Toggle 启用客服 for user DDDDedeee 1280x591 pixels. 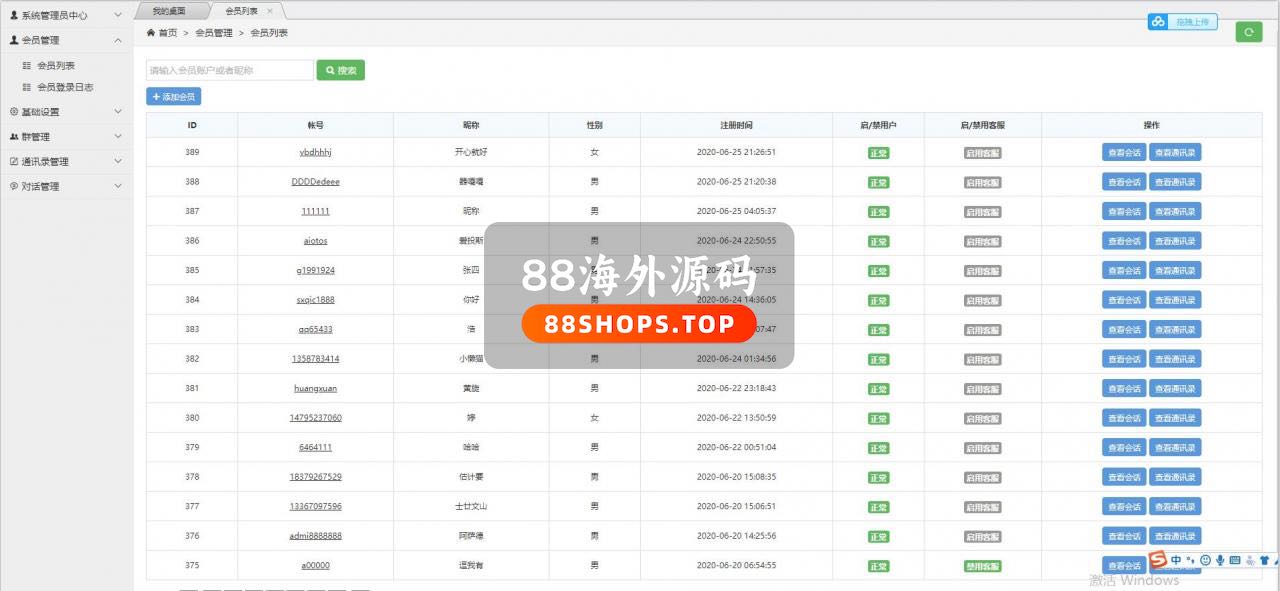(x=982, y=183)
